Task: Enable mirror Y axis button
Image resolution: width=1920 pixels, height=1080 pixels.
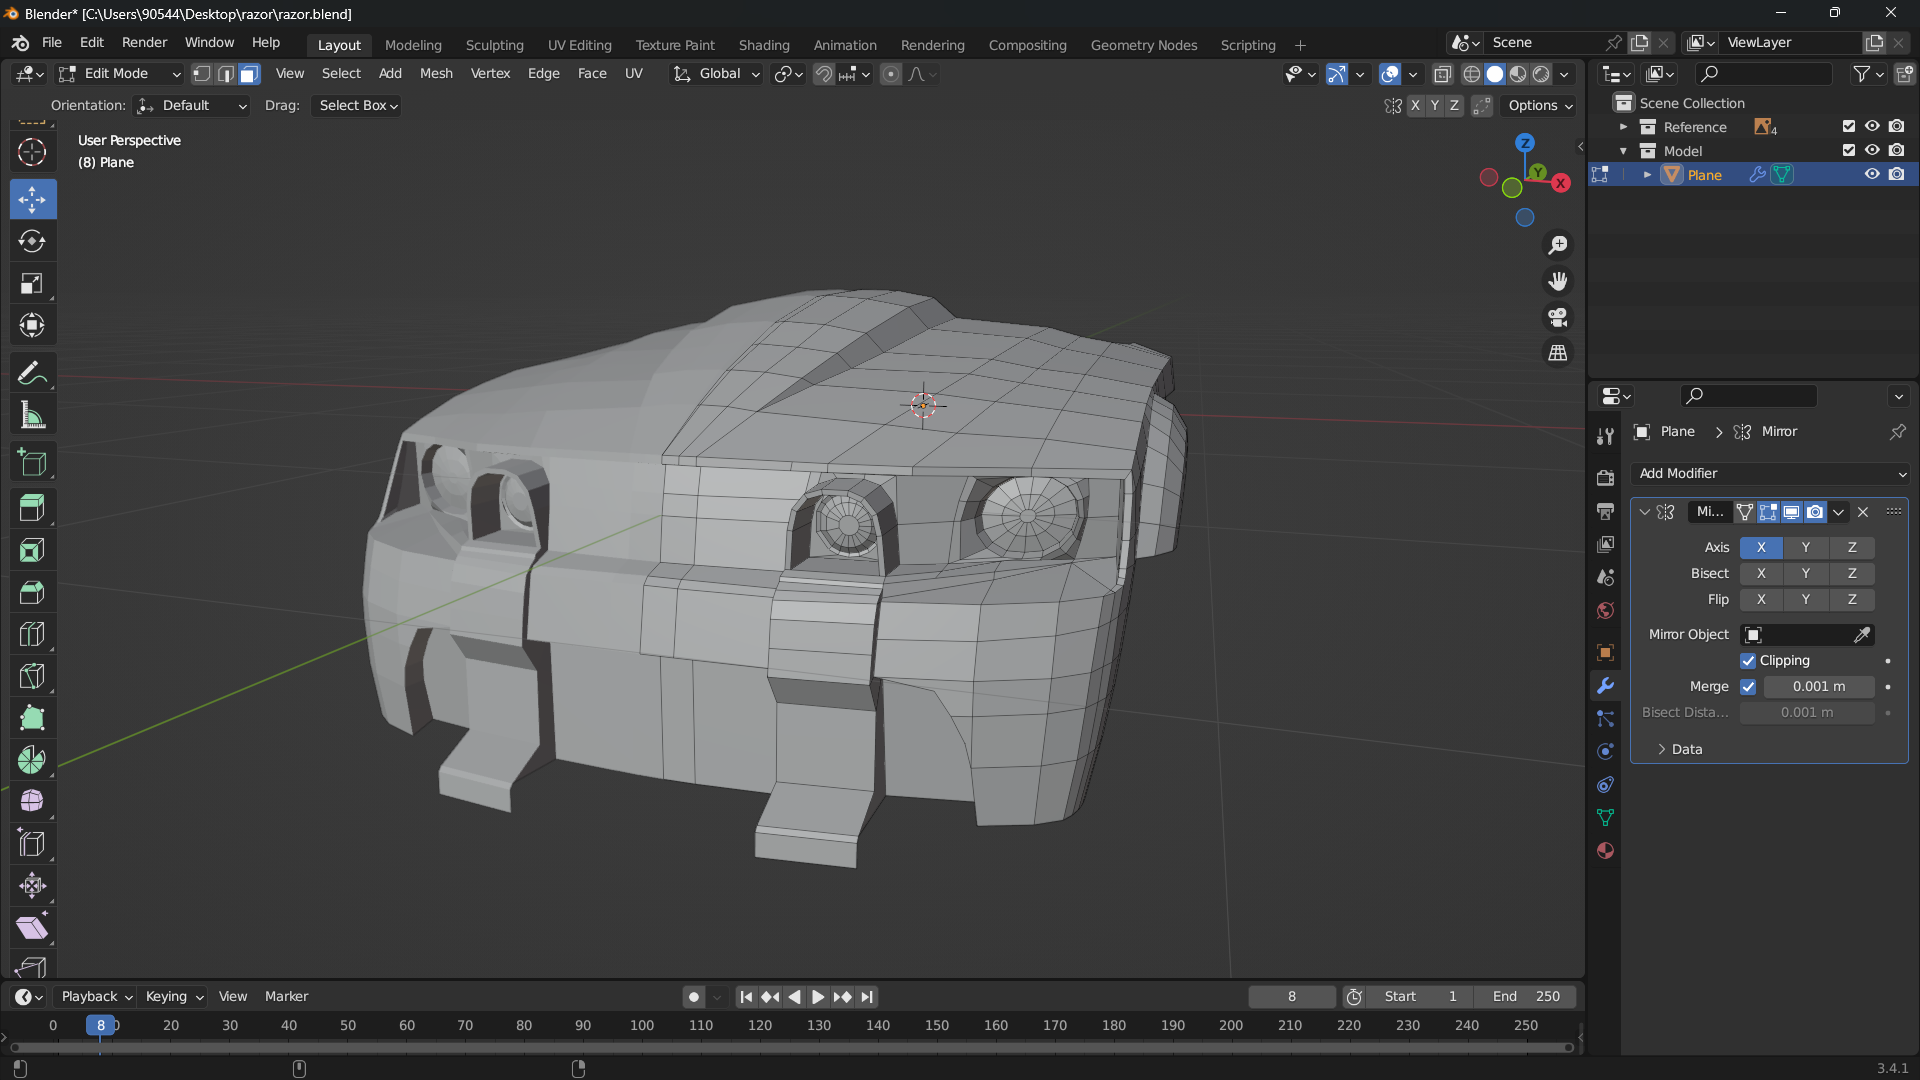Action: [1805, 547]
